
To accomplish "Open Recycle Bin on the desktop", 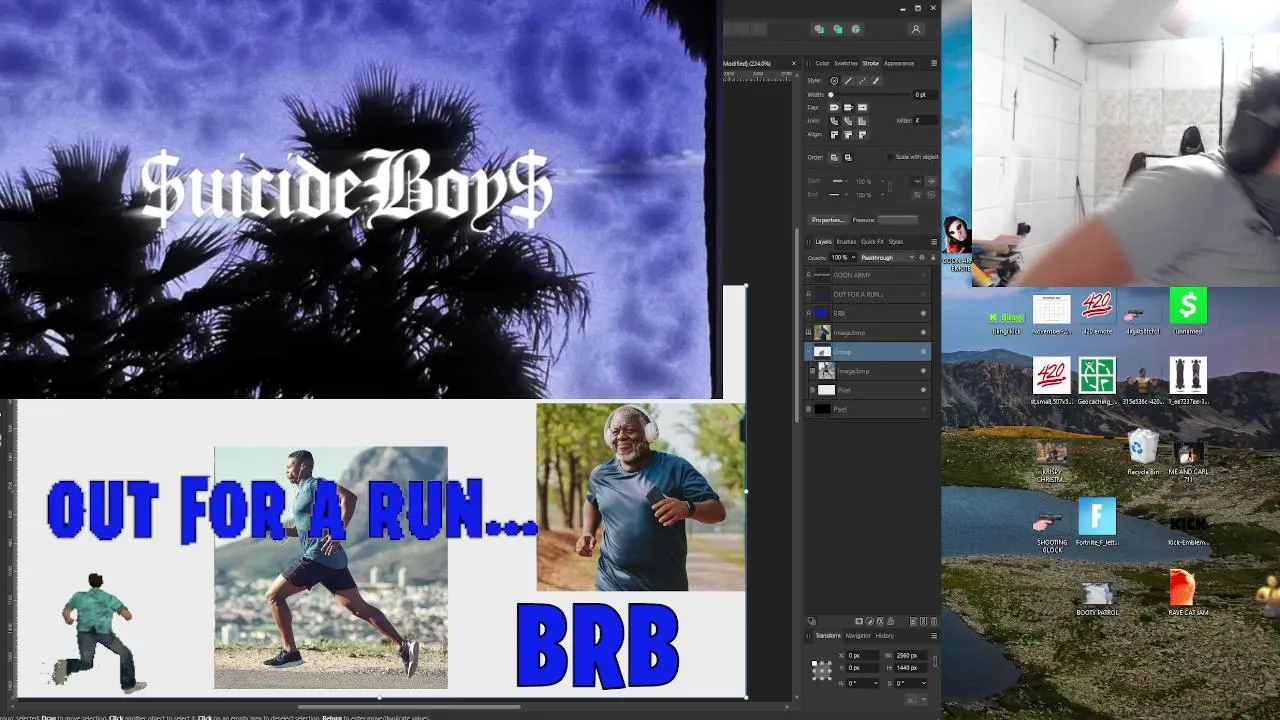I will click(1143, 452).
